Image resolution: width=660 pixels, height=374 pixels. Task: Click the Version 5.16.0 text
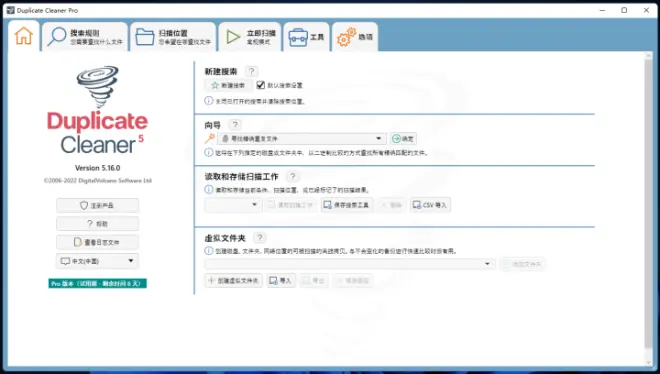[98, 168]
